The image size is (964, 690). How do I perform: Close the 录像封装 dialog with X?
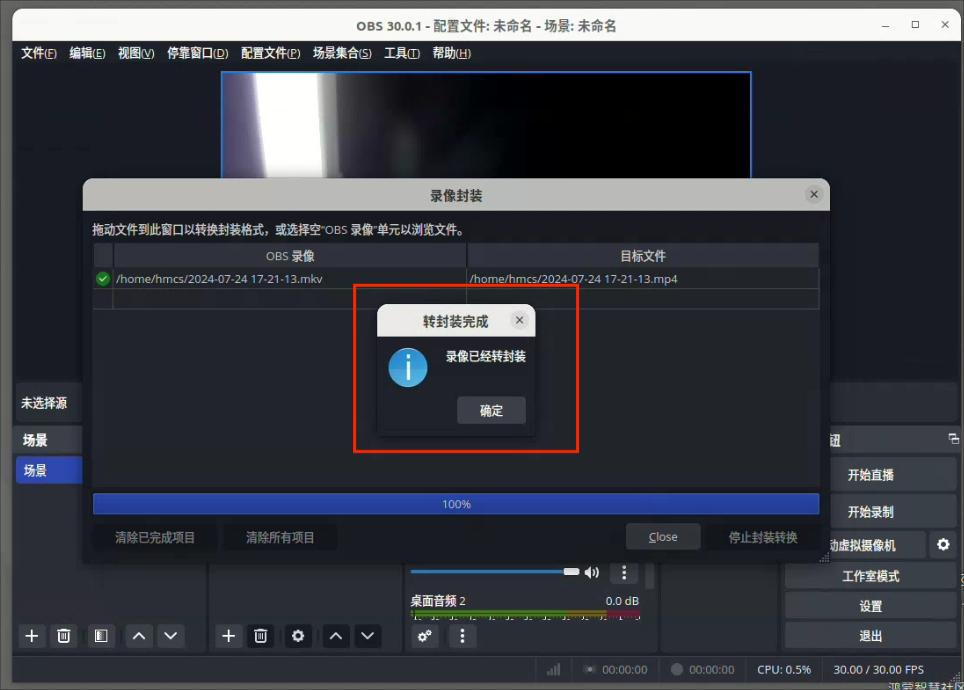coord(814,194)
